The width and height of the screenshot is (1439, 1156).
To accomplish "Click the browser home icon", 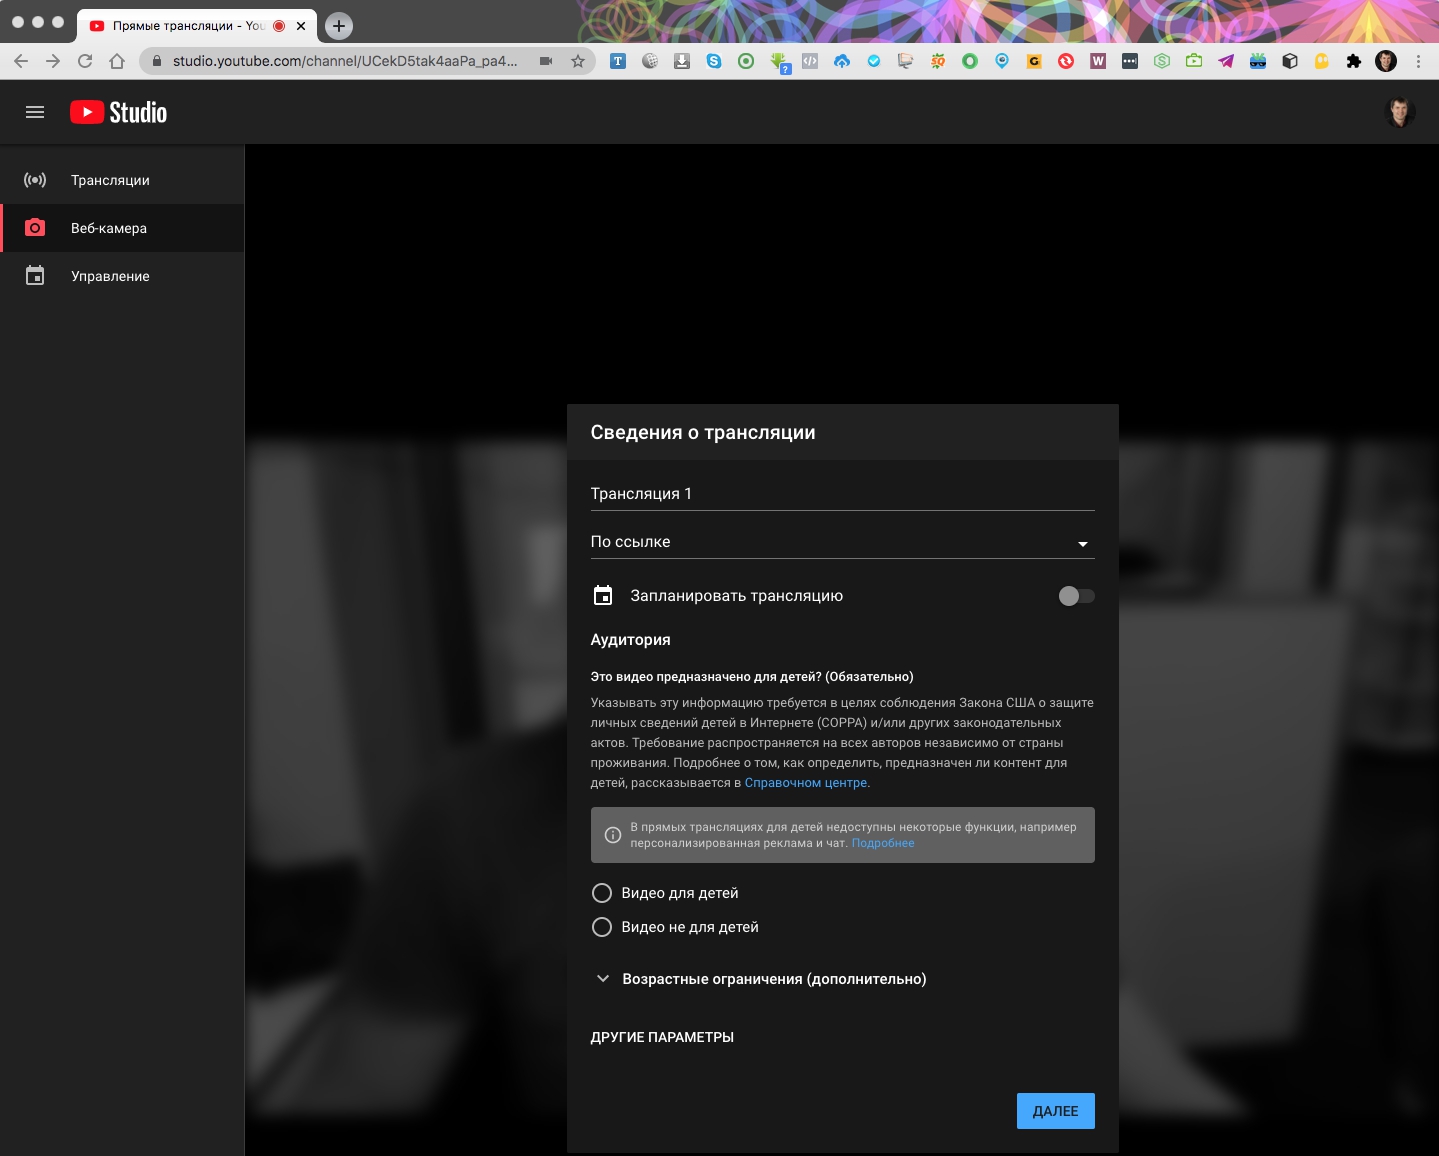I will tap(117, 61).
